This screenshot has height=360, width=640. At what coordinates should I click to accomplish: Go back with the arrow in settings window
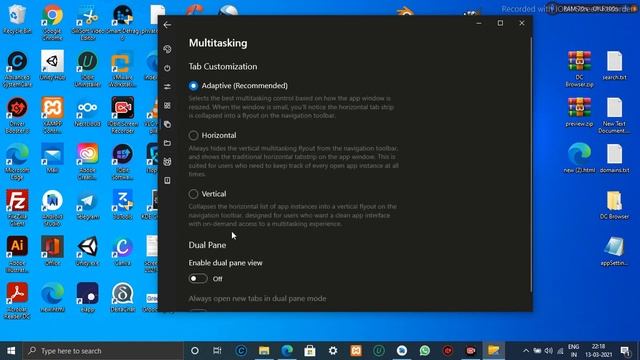tap(167, 25)
